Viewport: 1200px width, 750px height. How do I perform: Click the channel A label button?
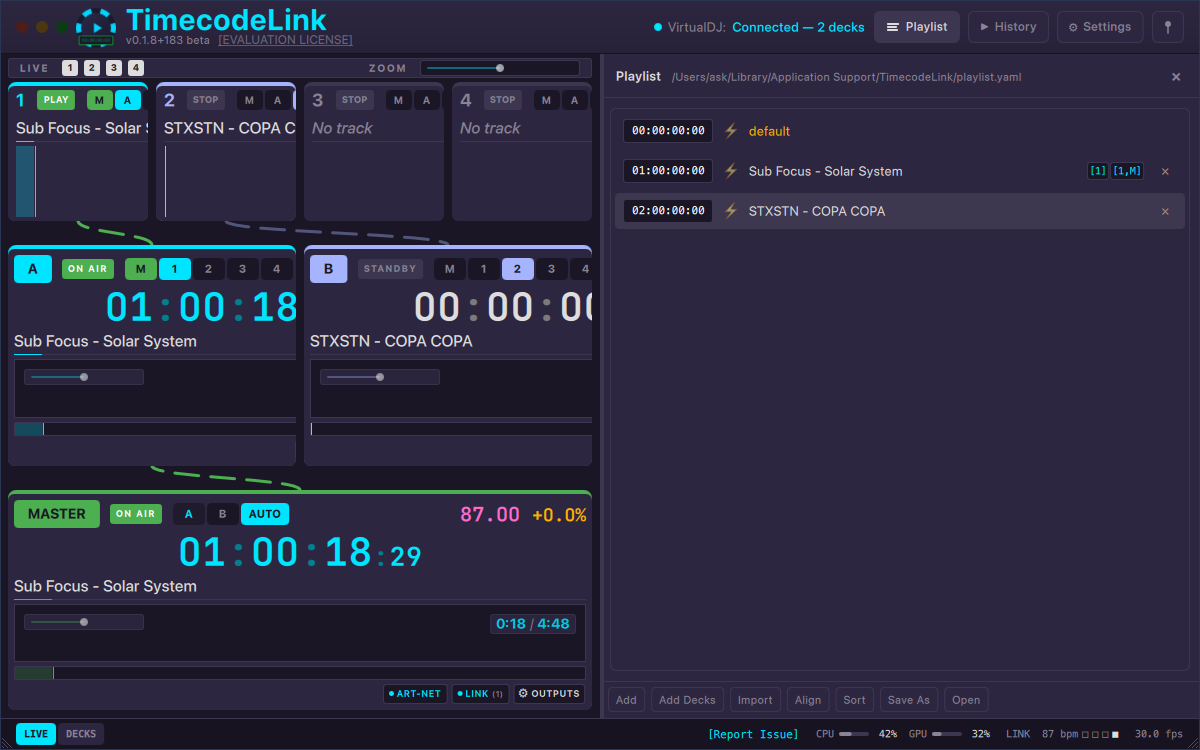tap(33, 269)
